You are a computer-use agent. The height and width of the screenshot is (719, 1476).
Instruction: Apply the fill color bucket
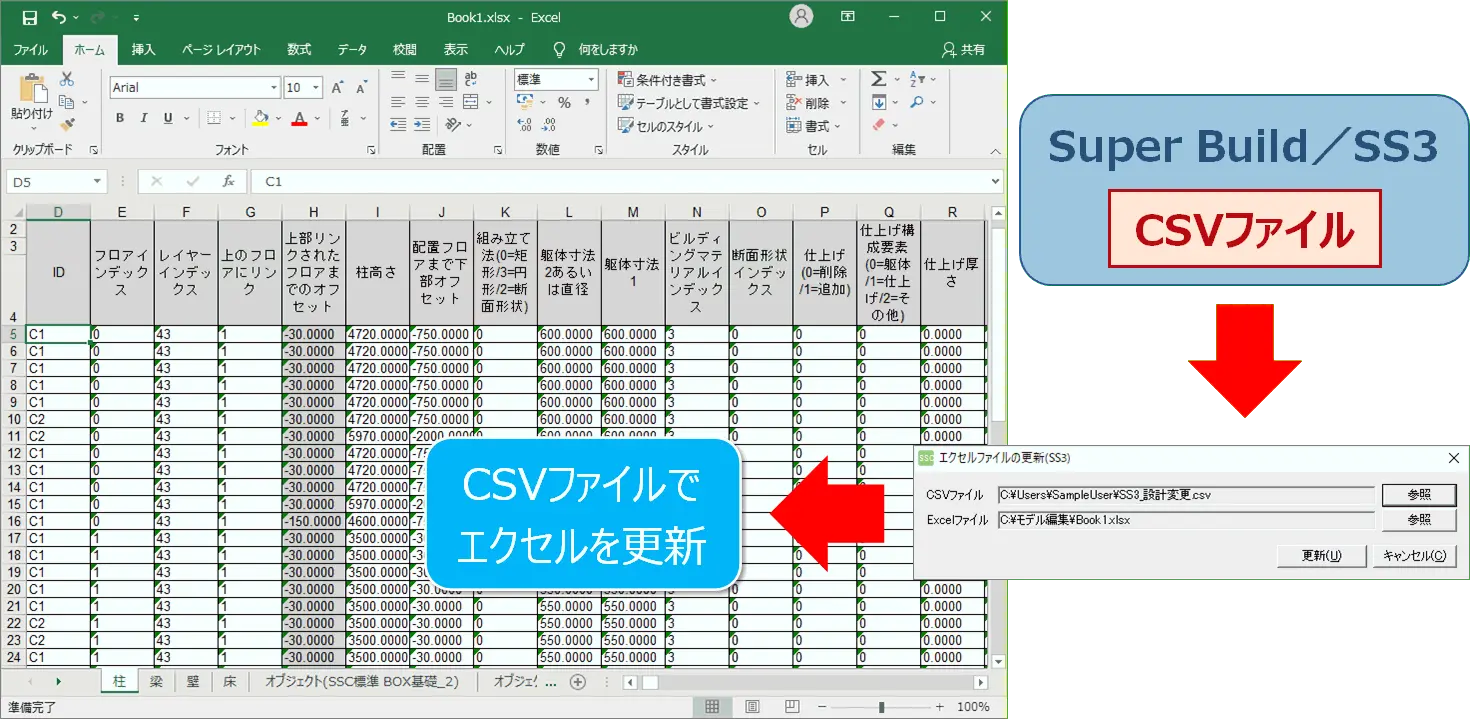tap(261, 118)
